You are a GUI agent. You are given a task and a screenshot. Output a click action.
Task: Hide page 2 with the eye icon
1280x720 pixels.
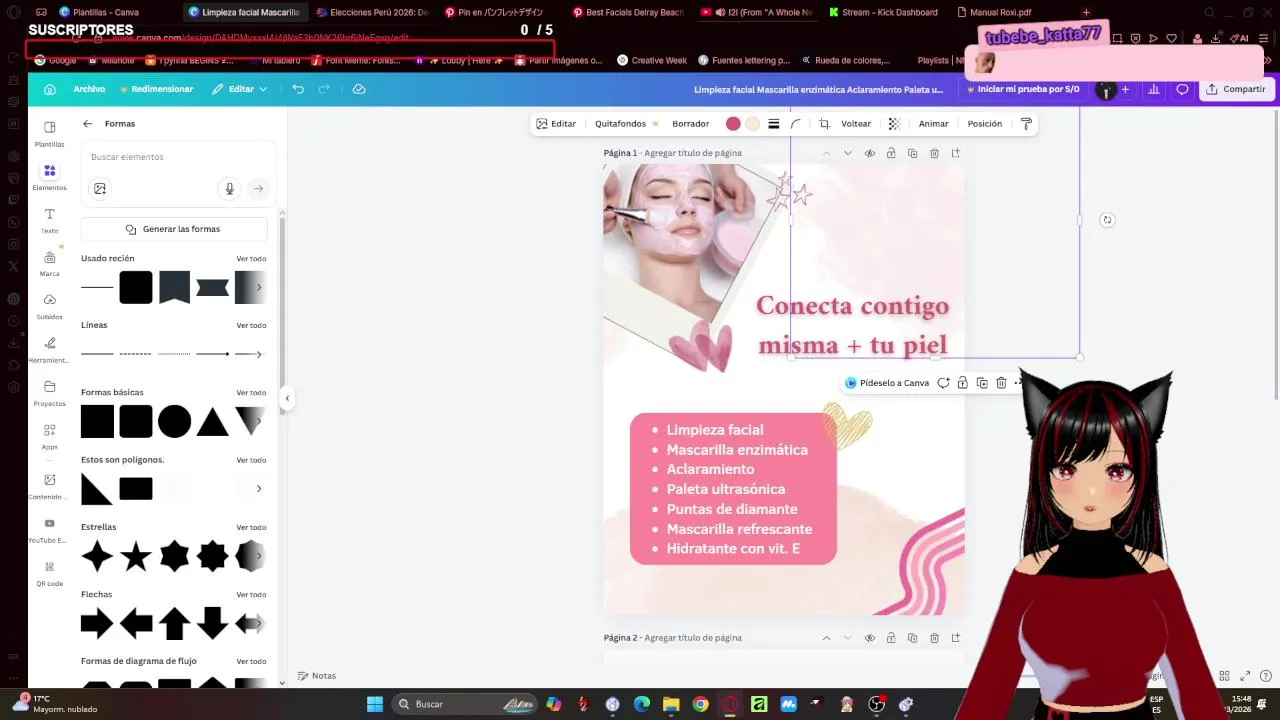pyautogui.click(x=869, y=638)
